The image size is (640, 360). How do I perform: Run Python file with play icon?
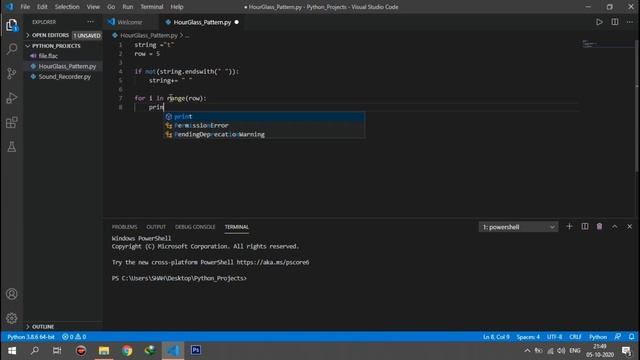(599, 22)
